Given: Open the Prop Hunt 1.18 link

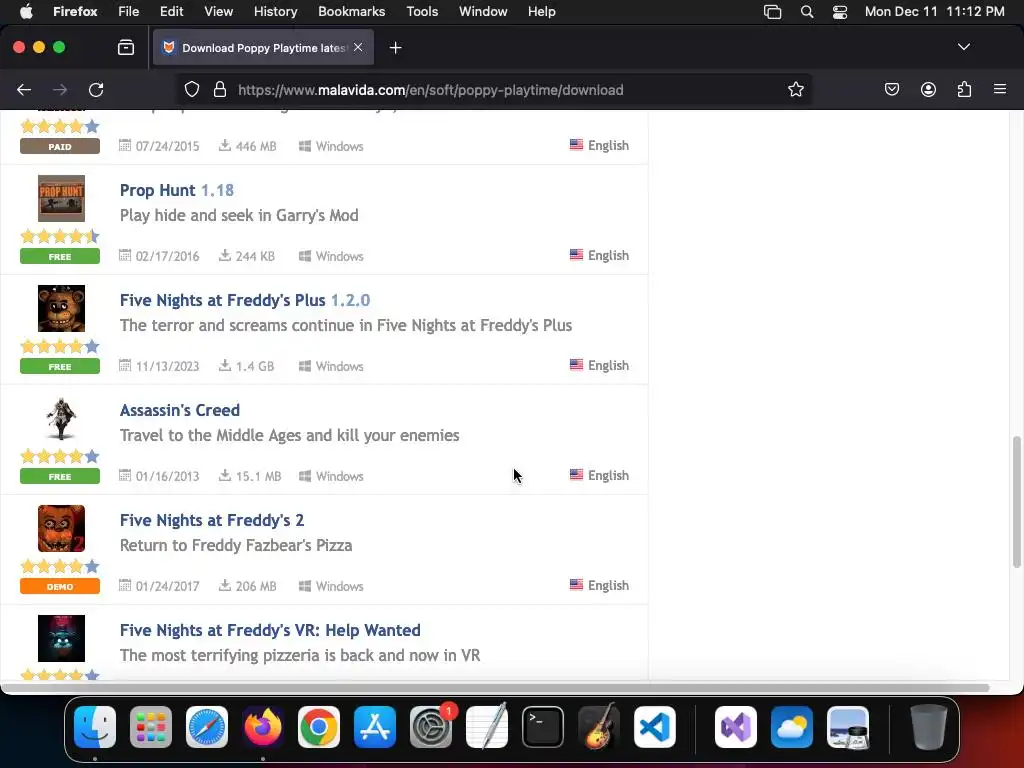Looking at the screenshot, I should point(176,190).
